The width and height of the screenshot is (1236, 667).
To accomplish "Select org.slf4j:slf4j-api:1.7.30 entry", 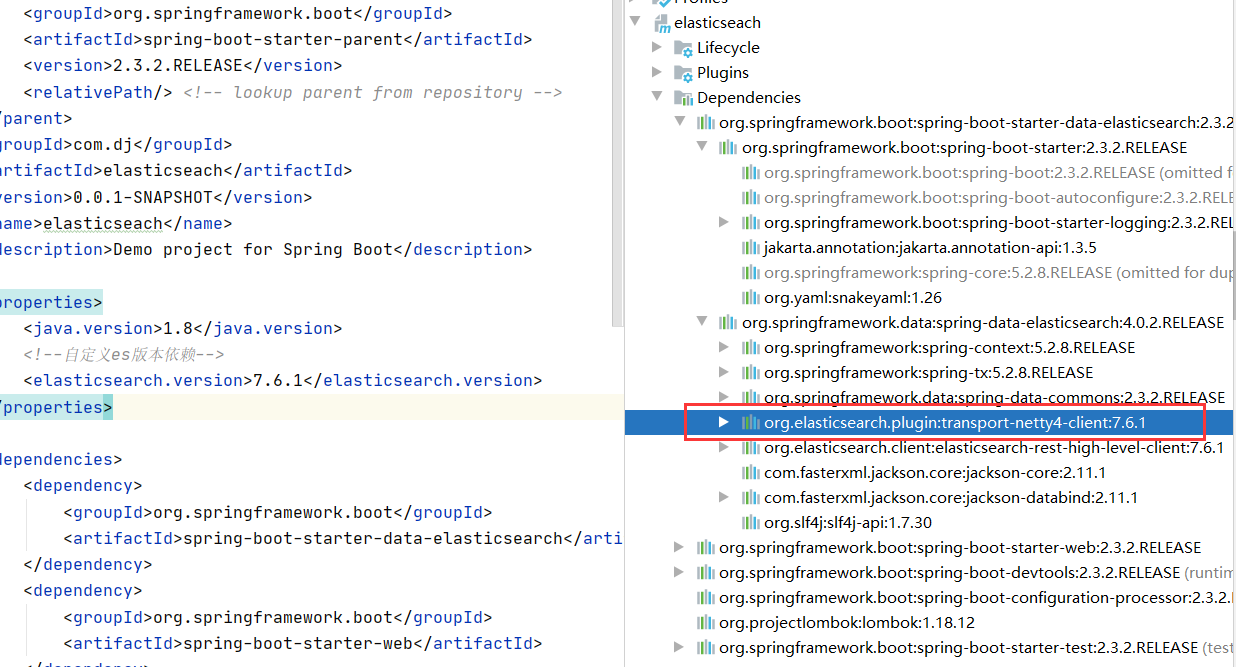I will point(848,522).
